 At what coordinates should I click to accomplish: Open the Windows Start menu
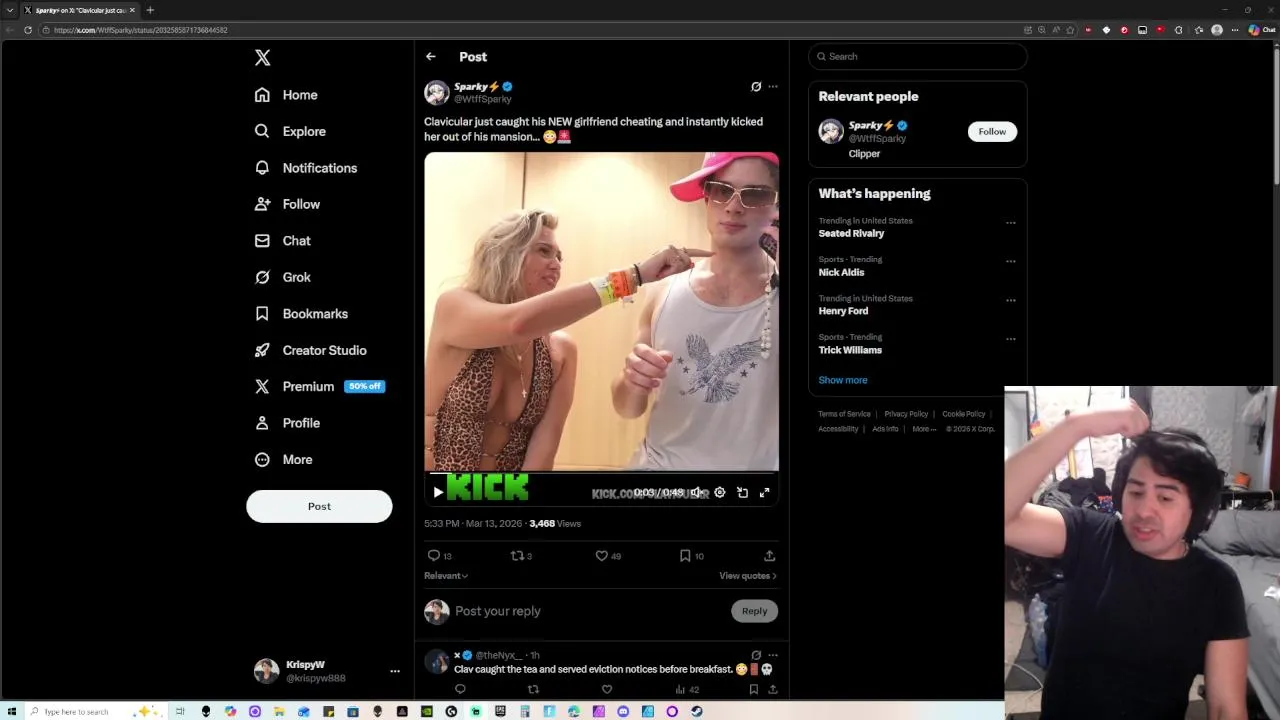[11, 712]
